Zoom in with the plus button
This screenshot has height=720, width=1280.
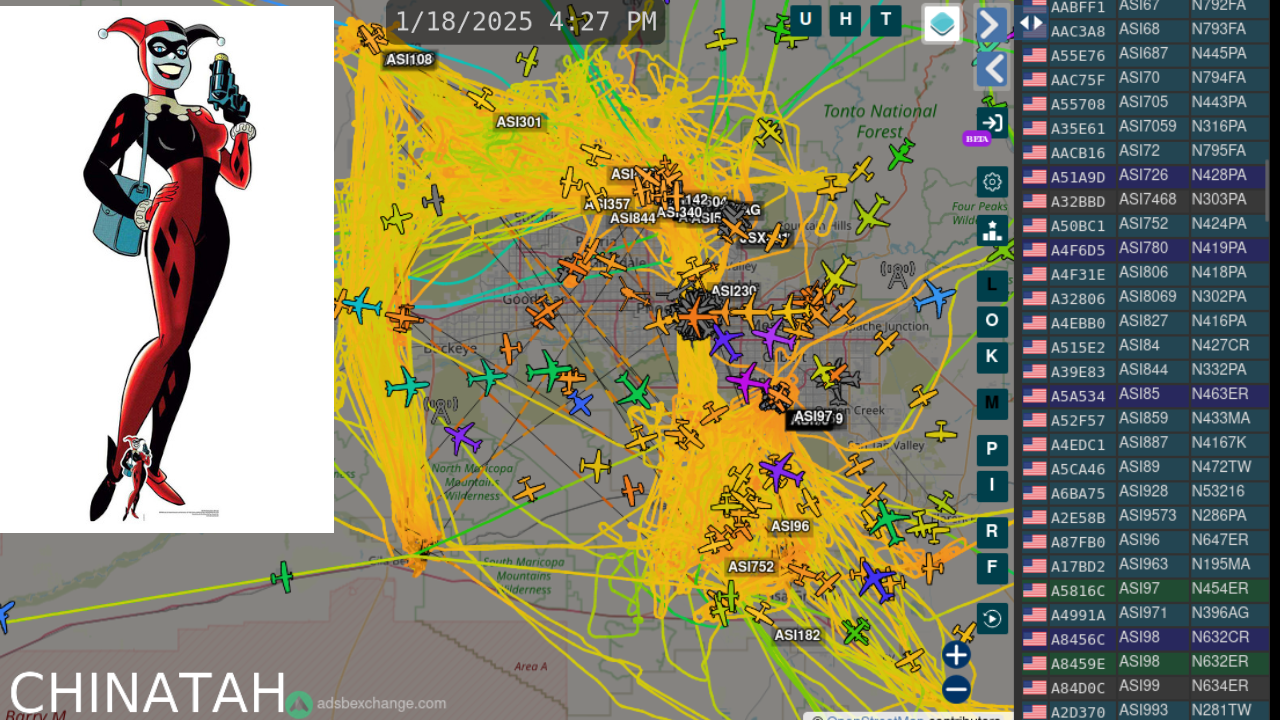click(956, 655)
